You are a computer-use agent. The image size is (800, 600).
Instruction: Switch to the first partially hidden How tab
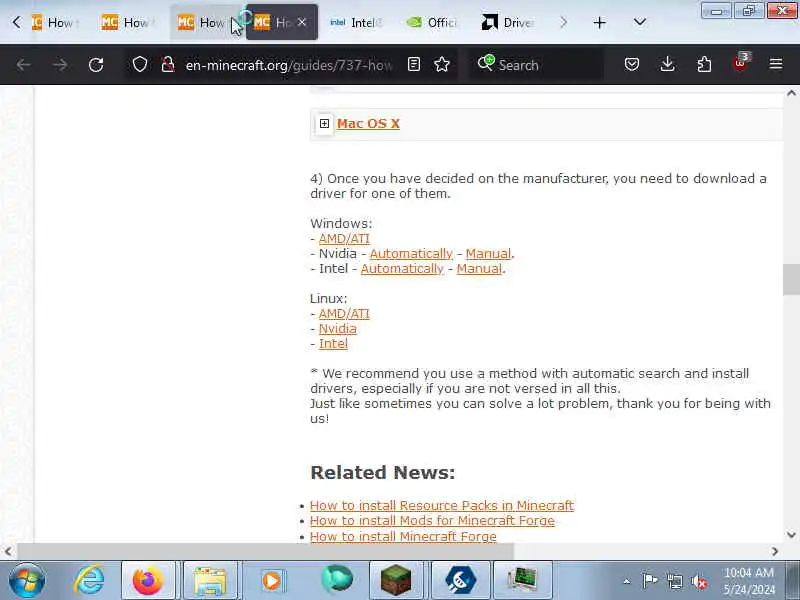(56, 22)
